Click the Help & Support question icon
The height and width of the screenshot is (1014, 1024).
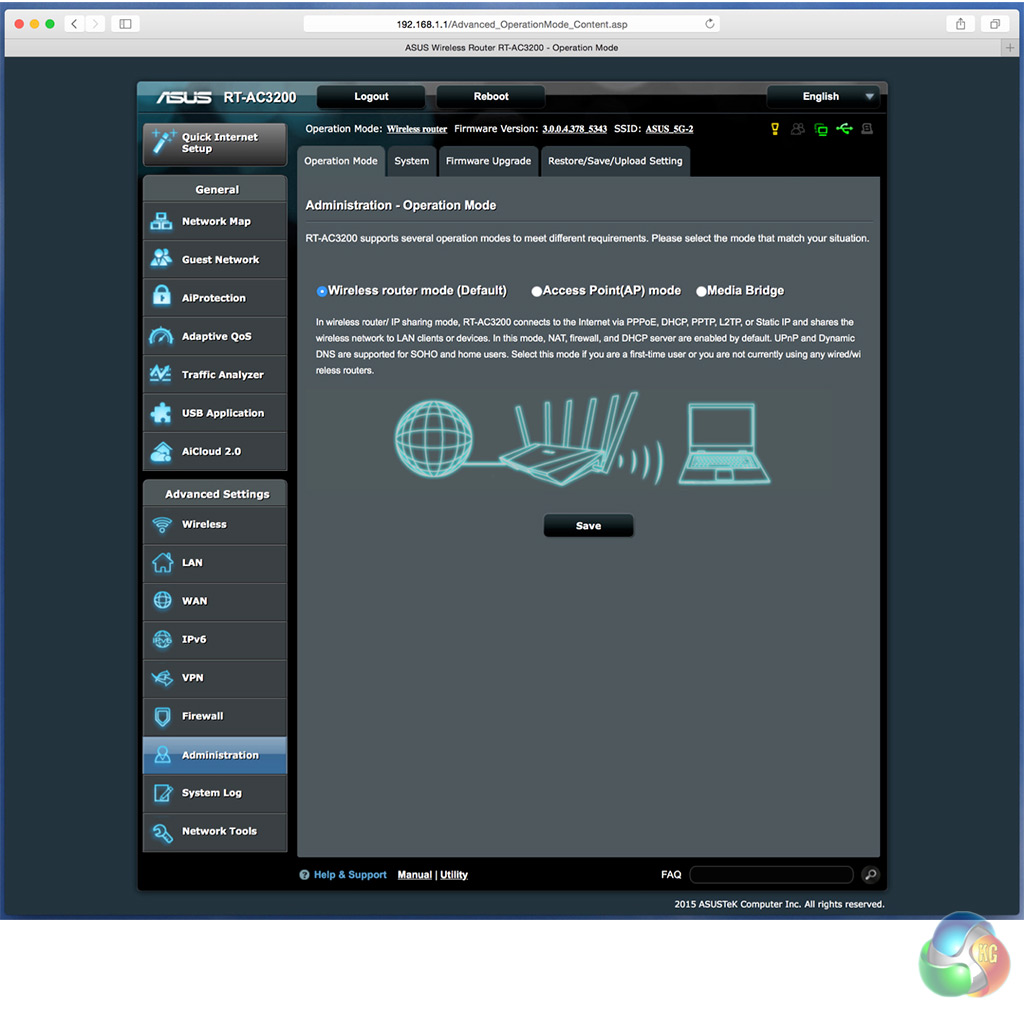pos(304,875)
